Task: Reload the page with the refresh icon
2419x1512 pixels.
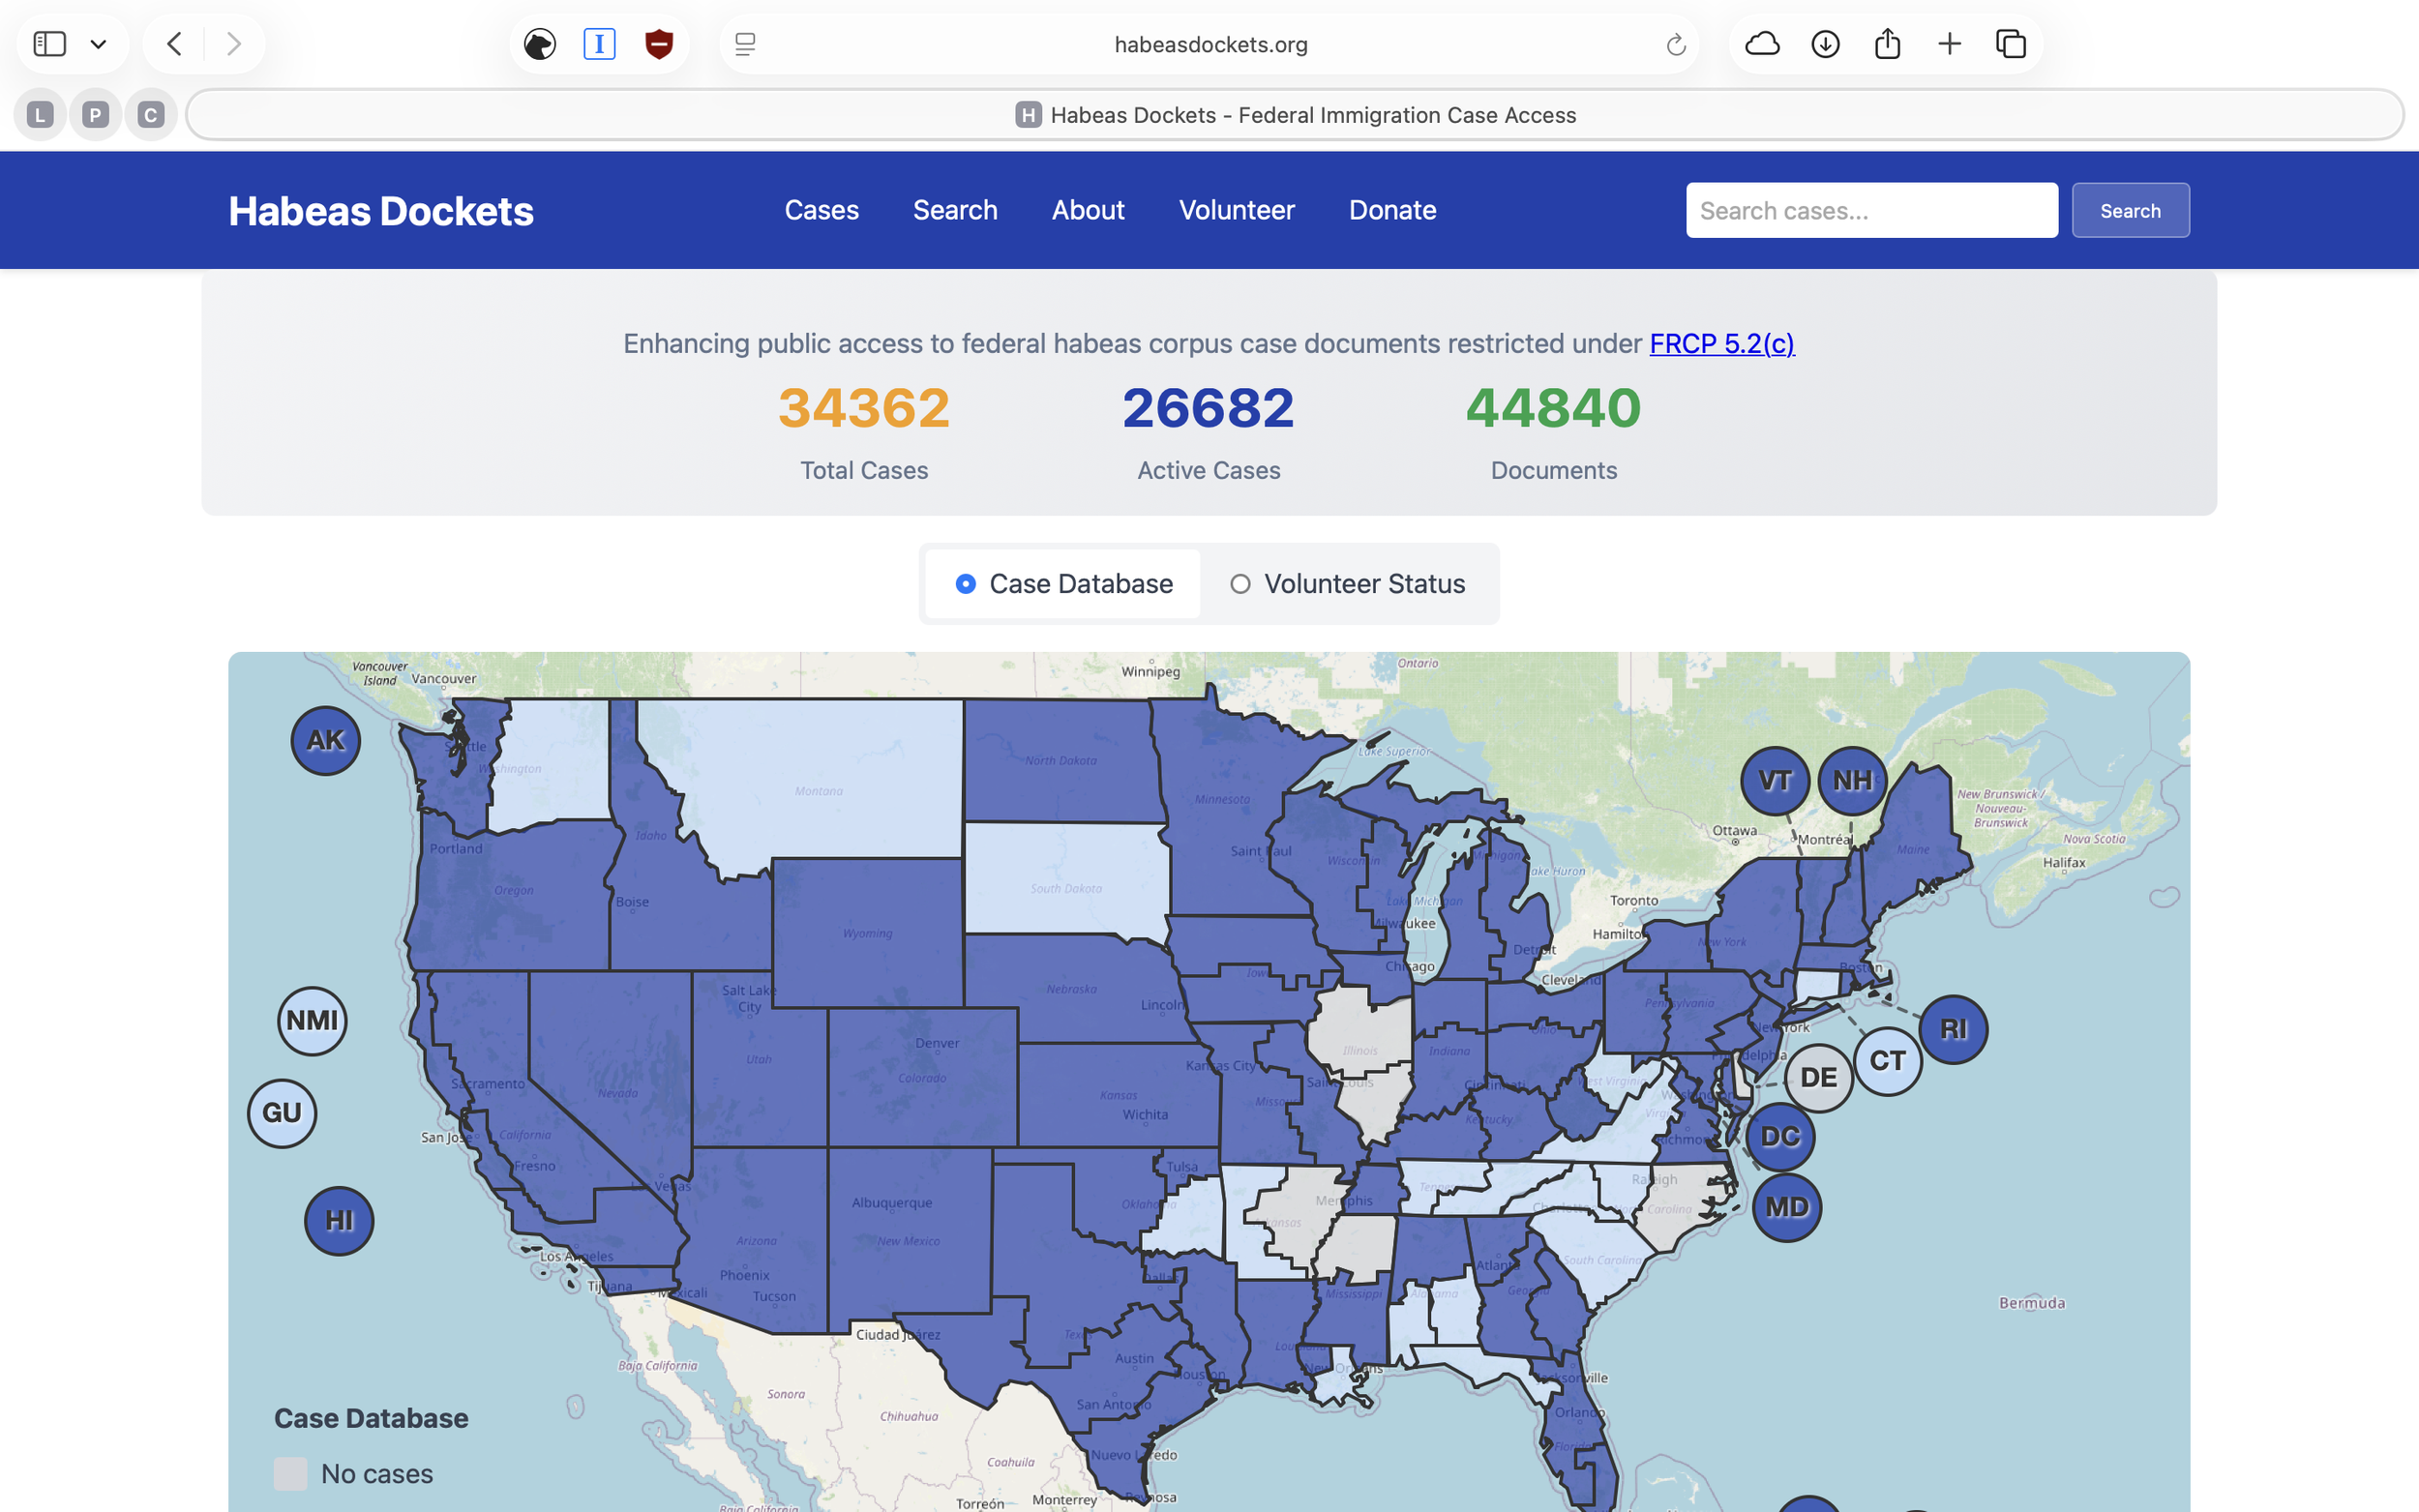Action: (x=1676, y=44)
